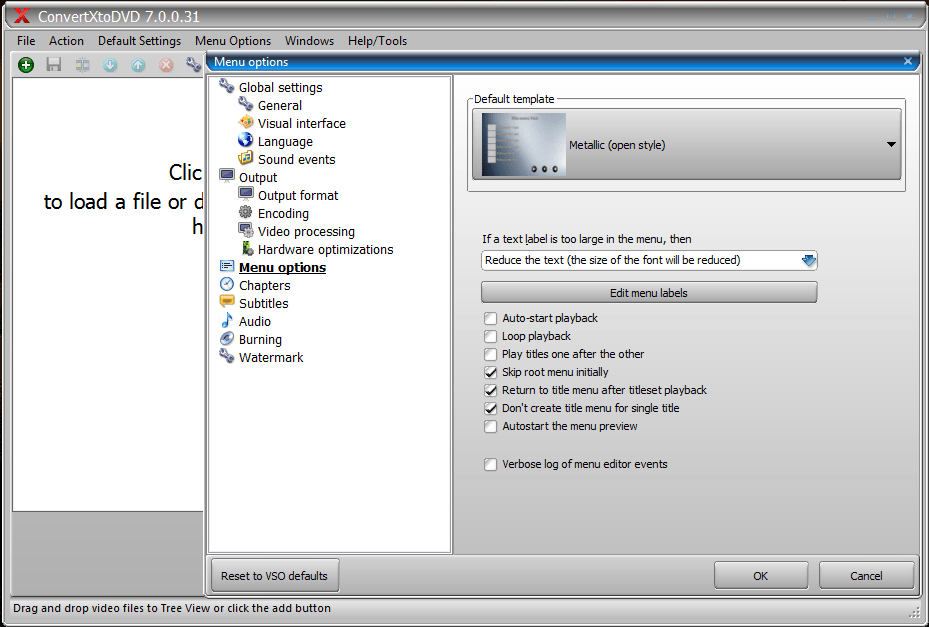The width and height of the screenshot is (929, 627).
Task: Click the green add file toolbar icon
Action: pyautogui.click(x=26, y=65)
